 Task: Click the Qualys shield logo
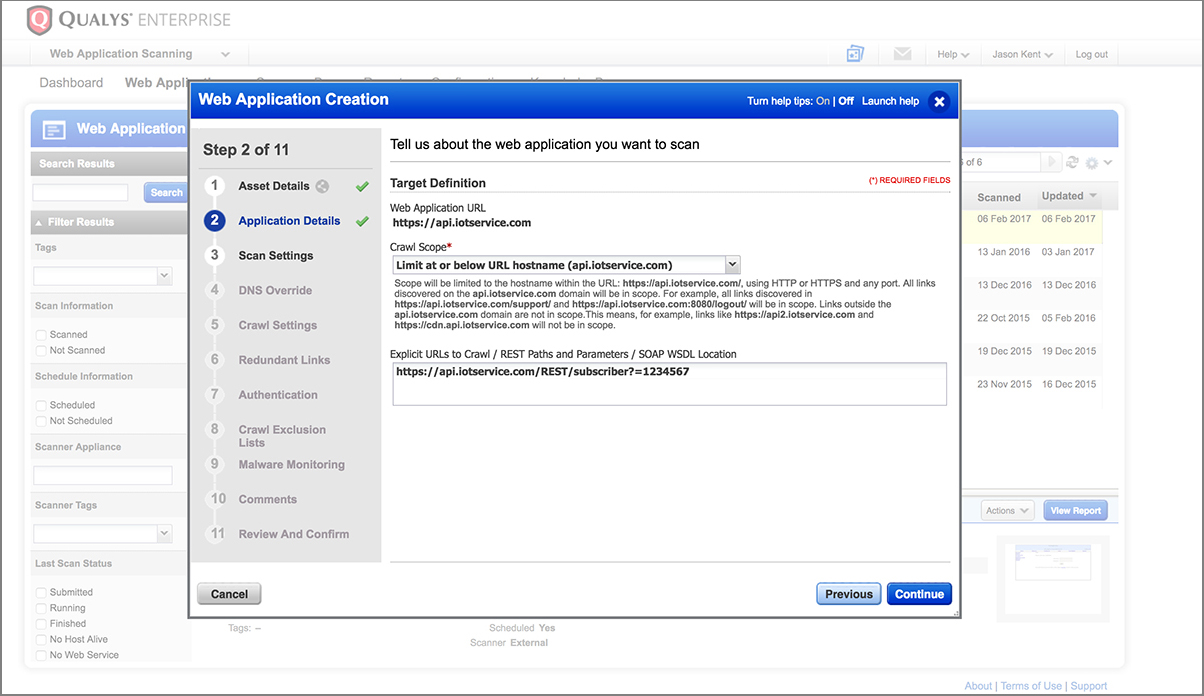point(38,19)
